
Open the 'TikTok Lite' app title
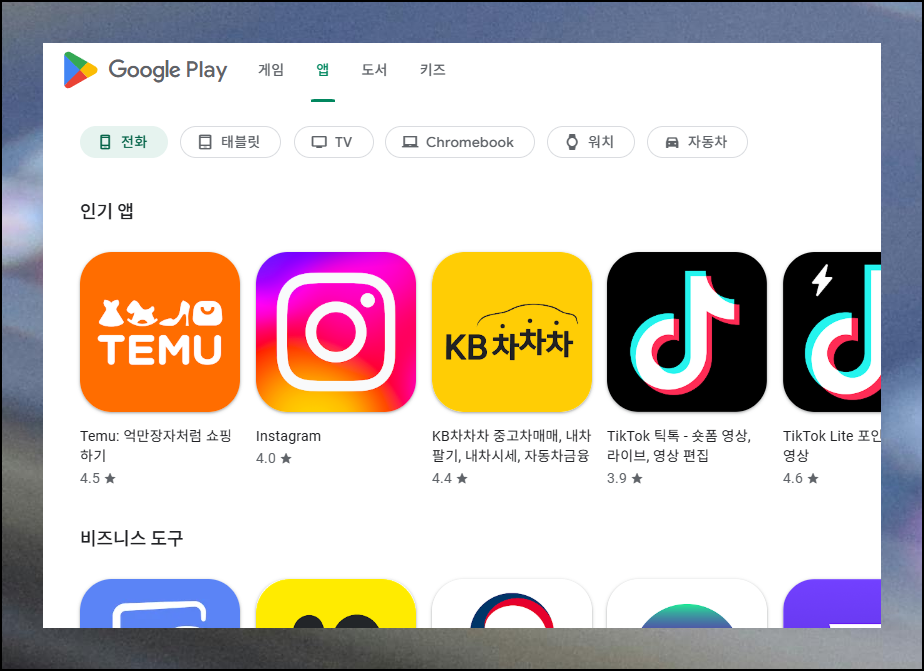(x=832, y=445)
